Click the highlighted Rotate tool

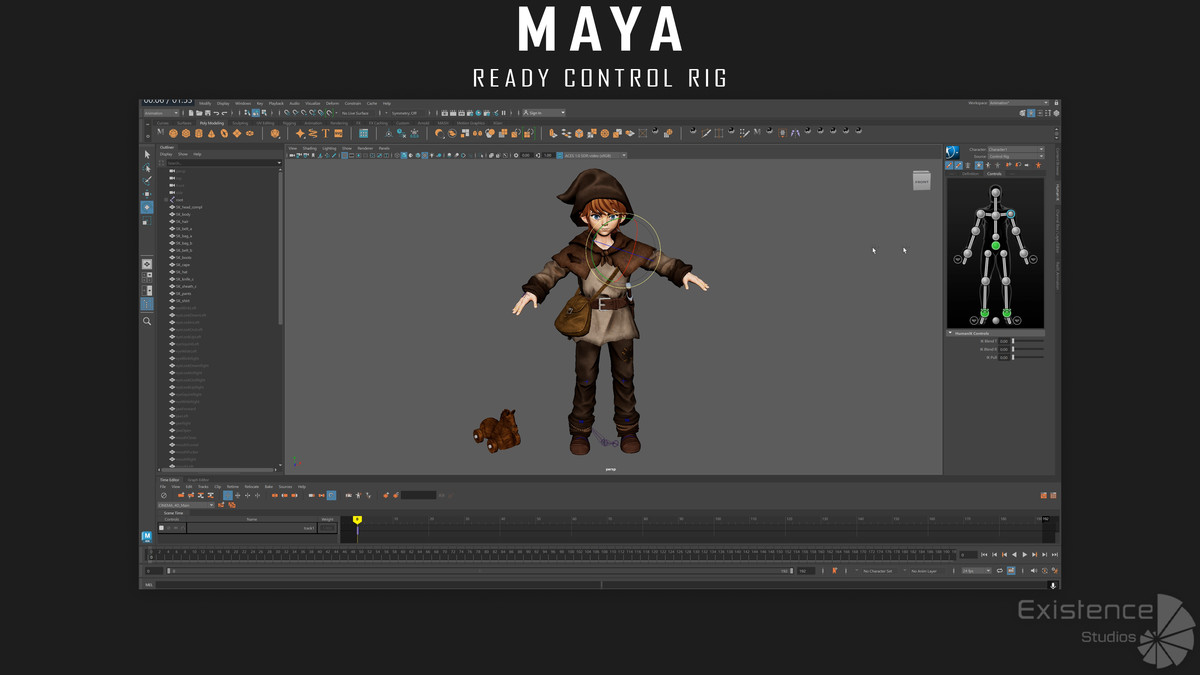click(x=147, y=207)
